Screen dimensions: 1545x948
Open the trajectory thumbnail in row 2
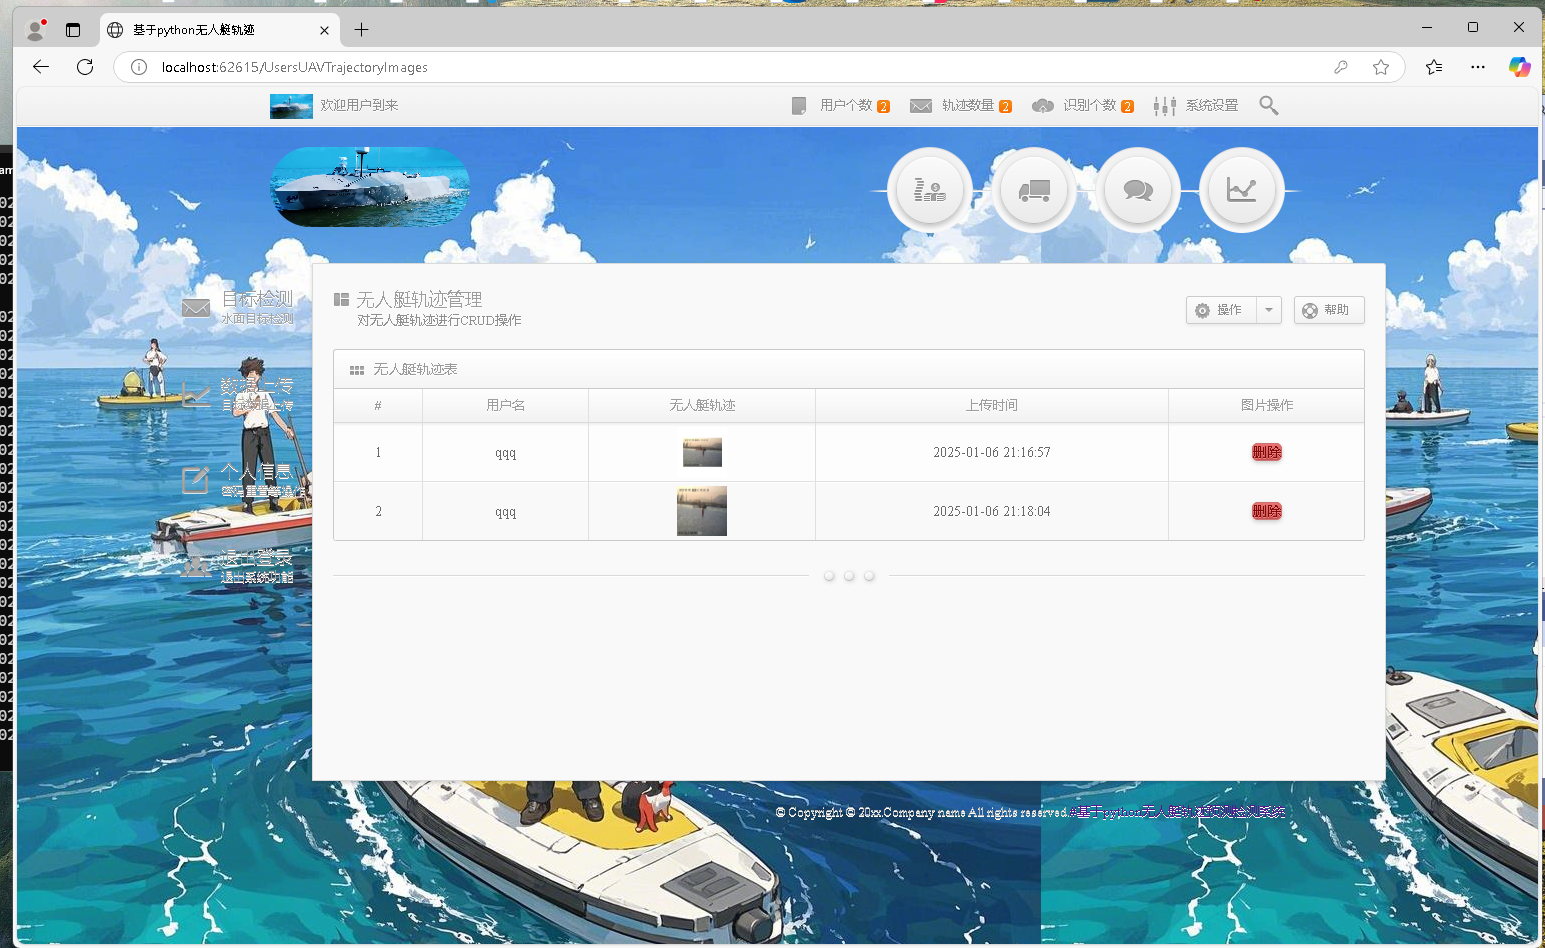point(702,511)
